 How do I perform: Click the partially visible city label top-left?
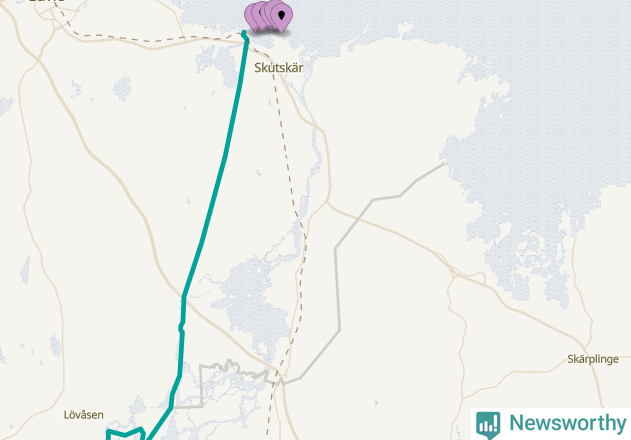click(x=45, y=1)
